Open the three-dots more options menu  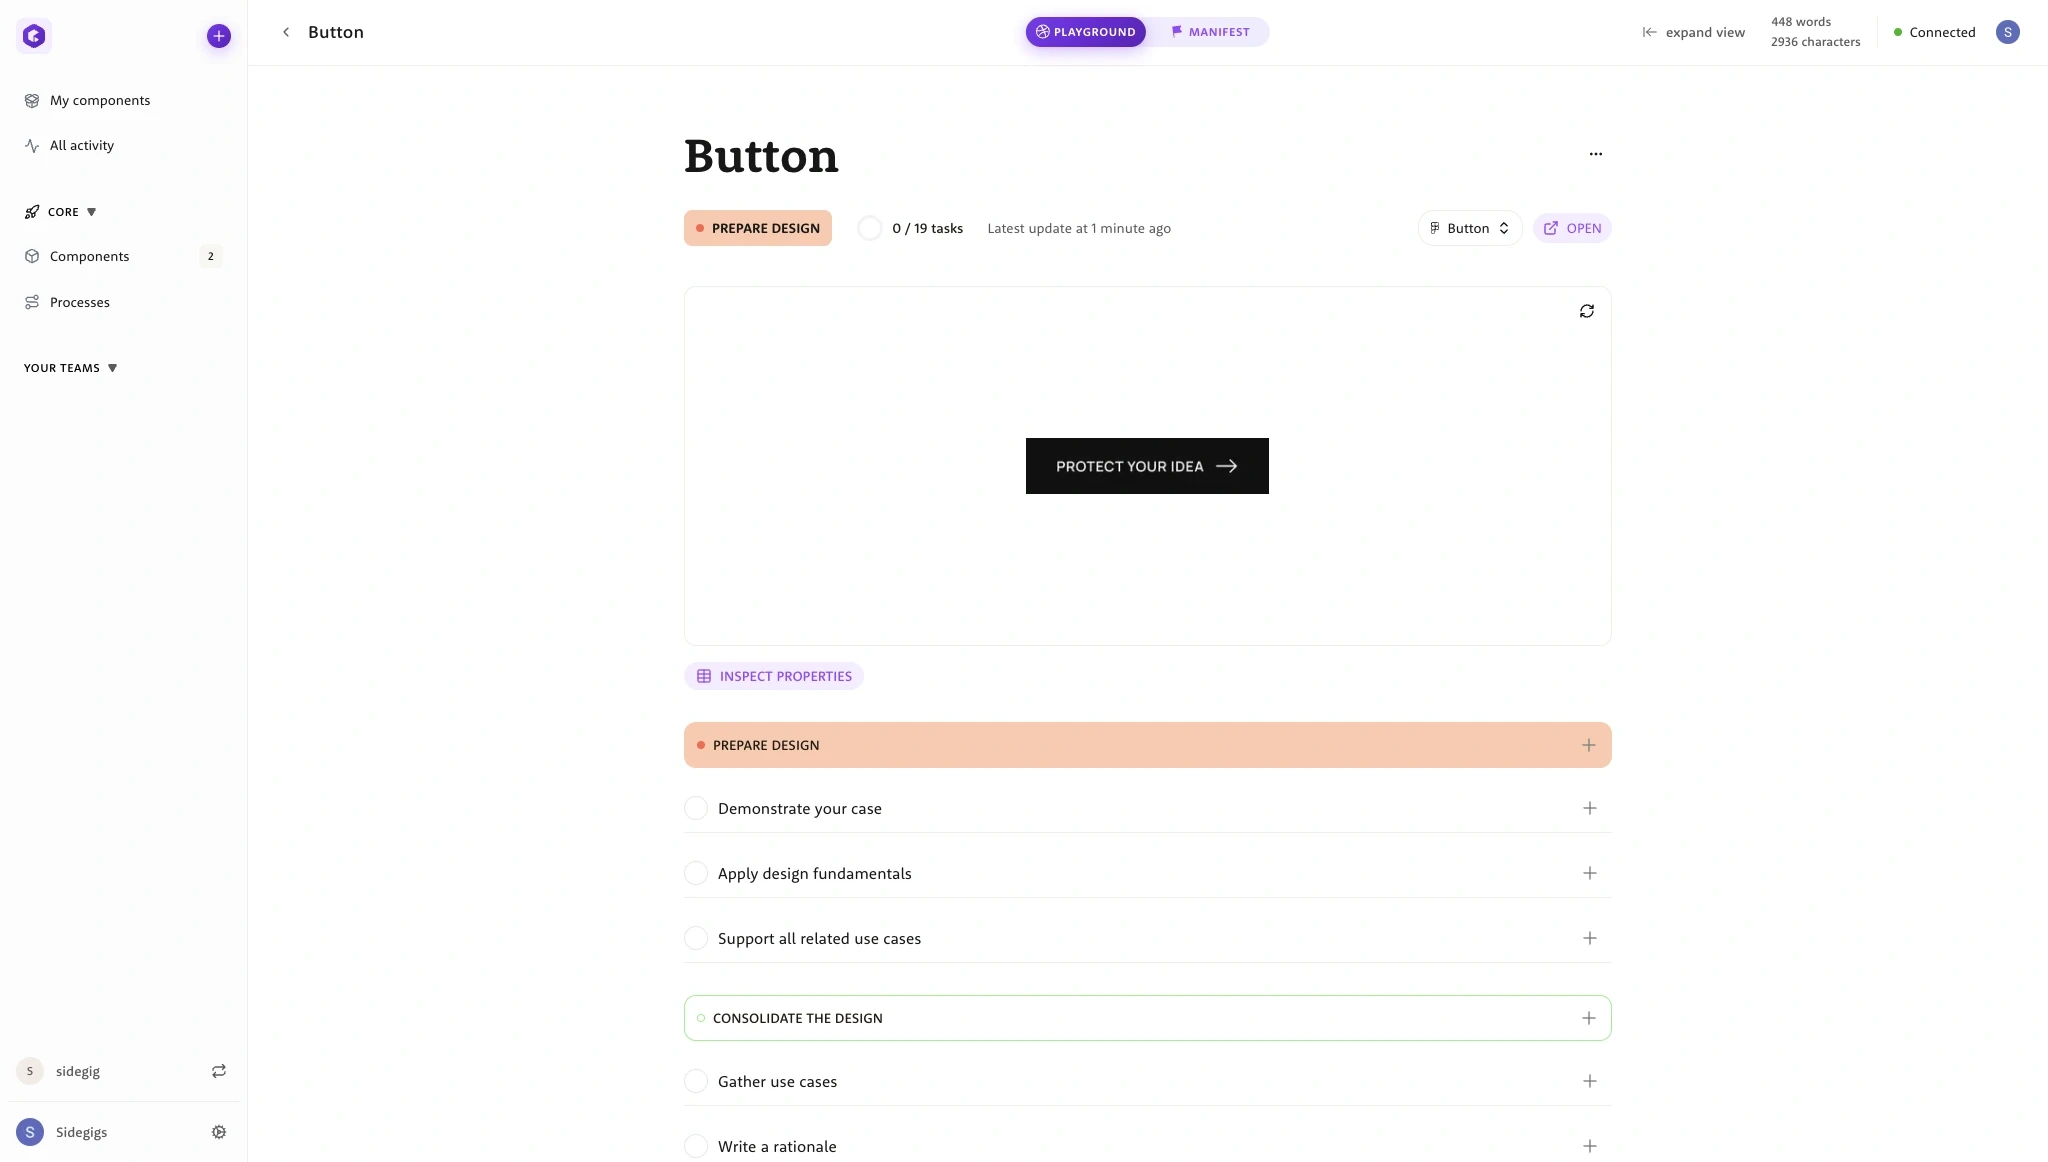pos(1596,154)
